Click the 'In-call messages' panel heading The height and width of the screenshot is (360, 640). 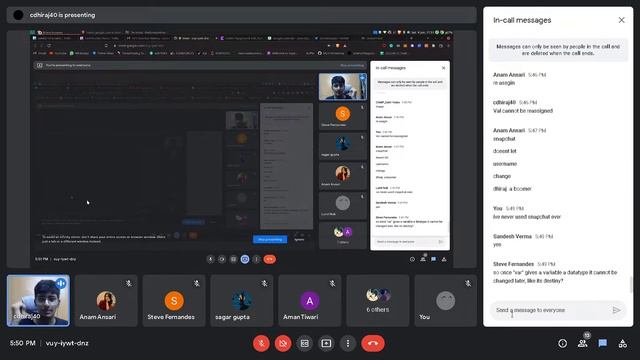[x=522, y=20]
